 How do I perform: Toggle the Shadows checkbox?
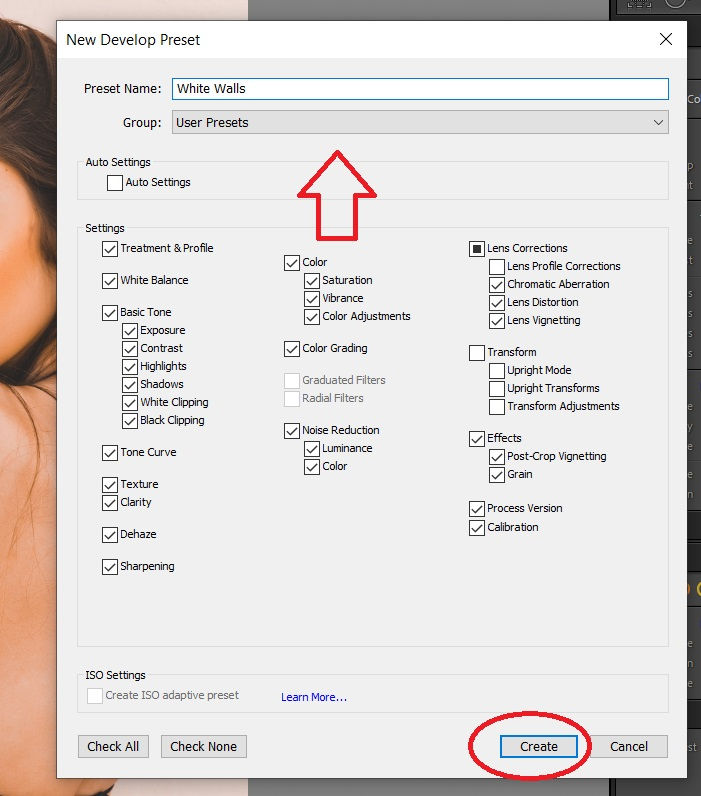[130, 385]
